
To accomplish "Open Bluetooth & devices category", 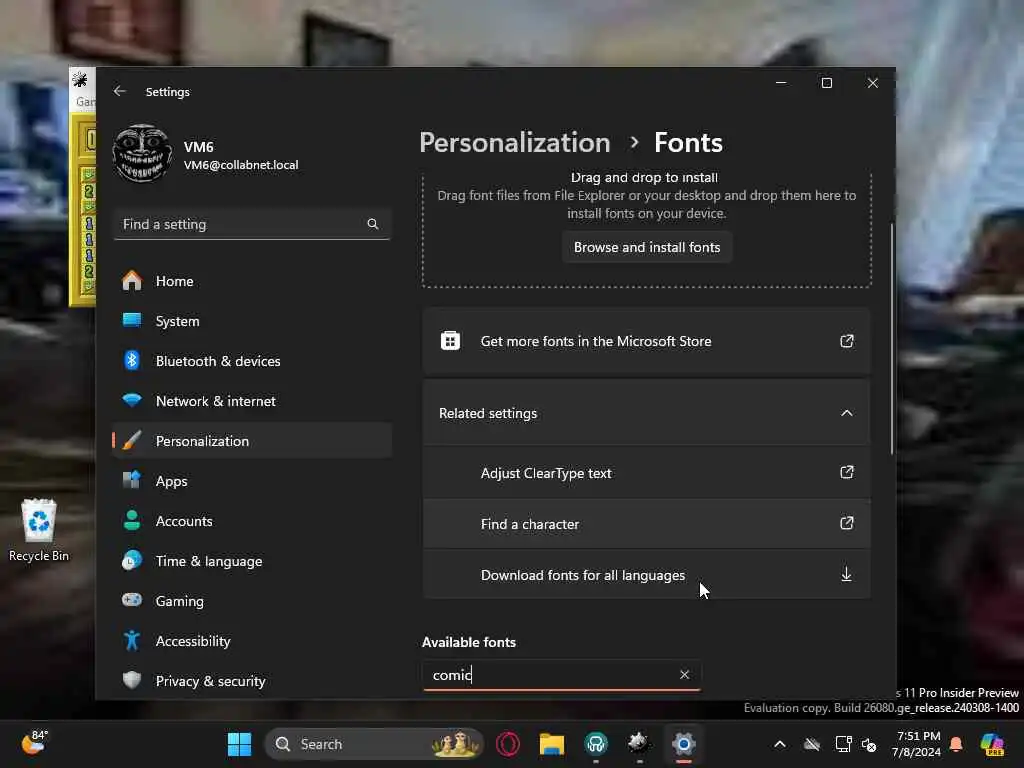I will tap(252, 361).
